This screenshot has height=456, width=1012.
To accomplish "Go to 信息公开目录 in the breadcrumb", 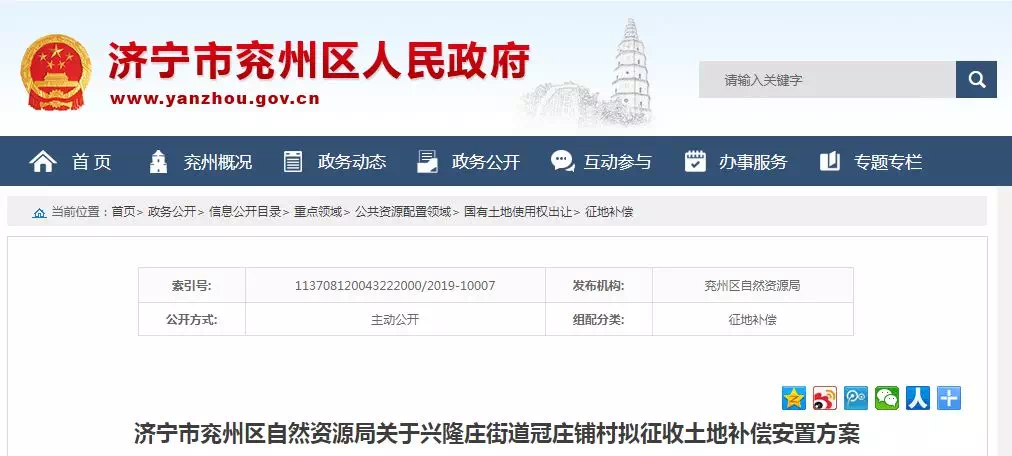I will 245,212.
